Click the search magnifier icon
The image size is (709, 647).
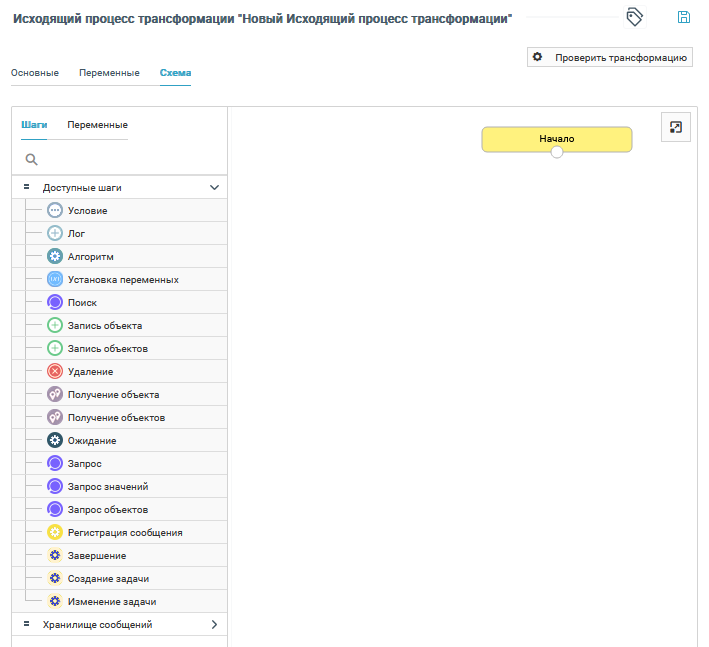(31, 159)
